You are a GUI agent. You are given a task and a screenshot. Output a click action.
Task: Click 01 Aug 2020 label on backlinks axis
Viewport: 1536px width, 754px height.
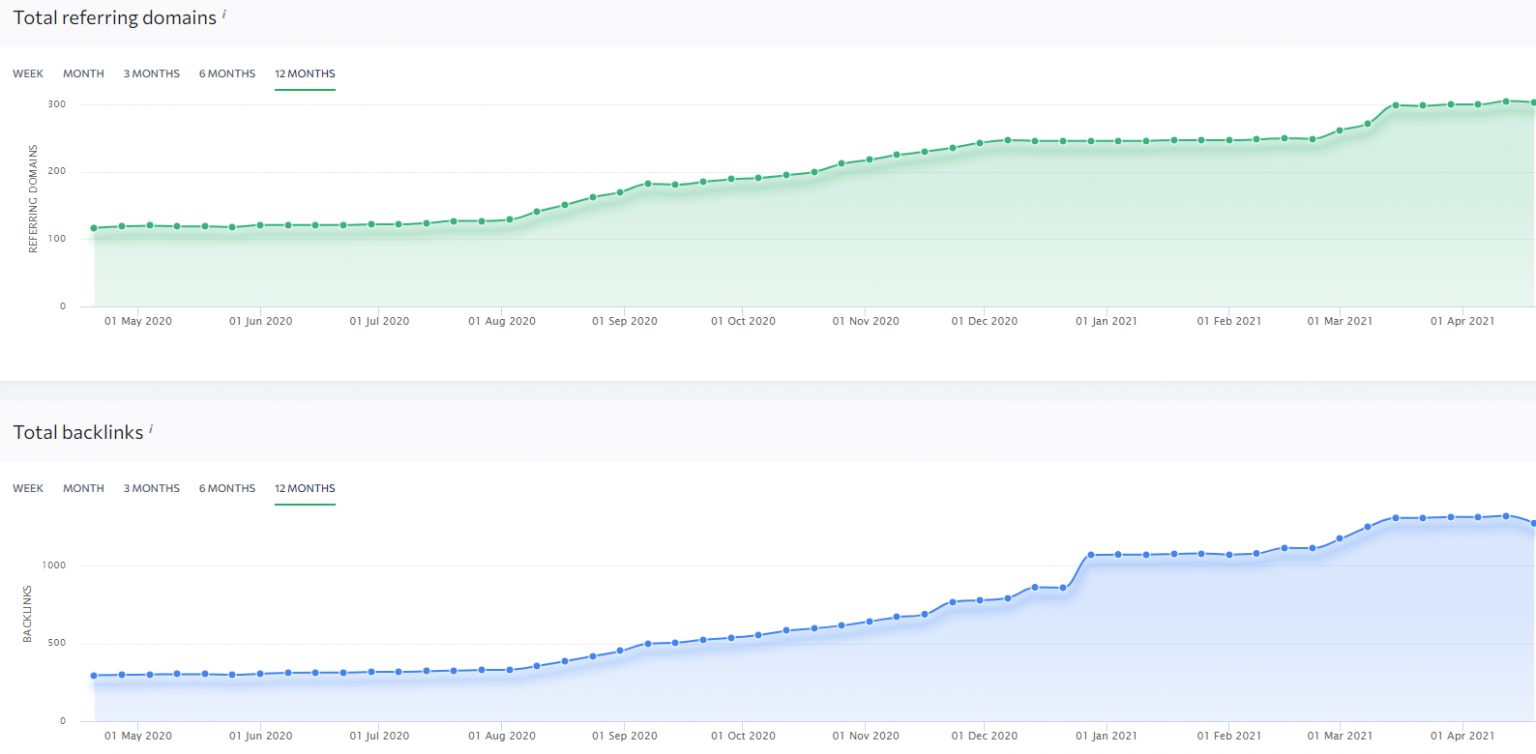(502, 737)
